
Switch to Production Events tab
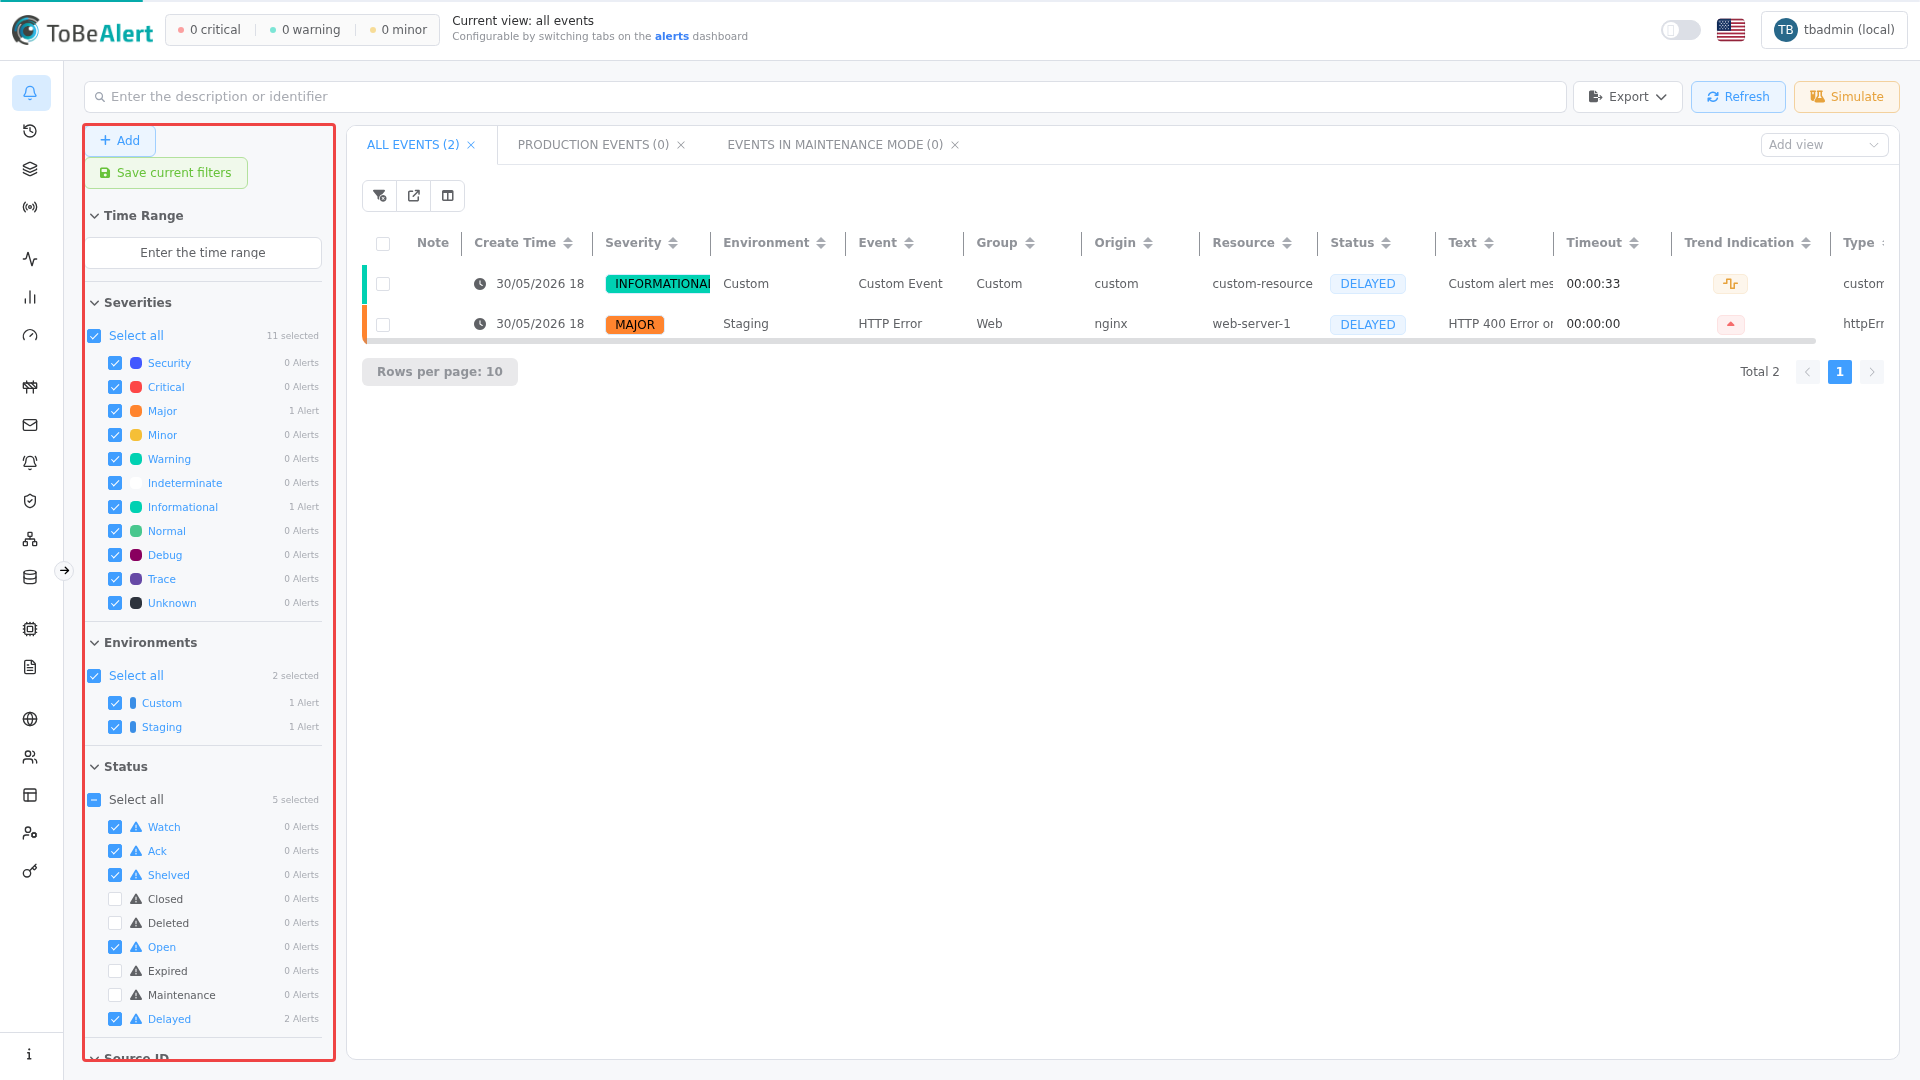click(593, 145)
